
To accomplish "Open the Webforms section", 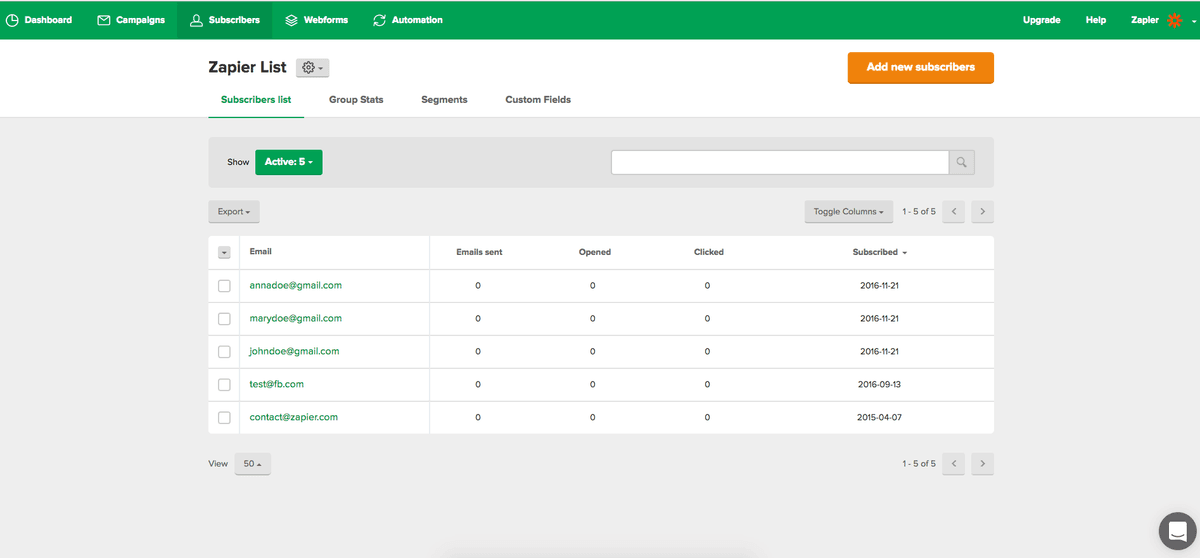I will point(316,20).
